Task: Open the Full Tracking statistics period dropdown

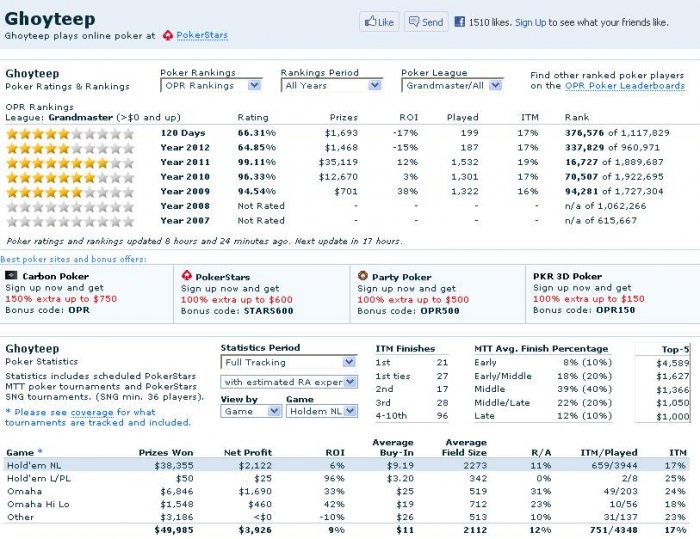Action: point(289,362)
